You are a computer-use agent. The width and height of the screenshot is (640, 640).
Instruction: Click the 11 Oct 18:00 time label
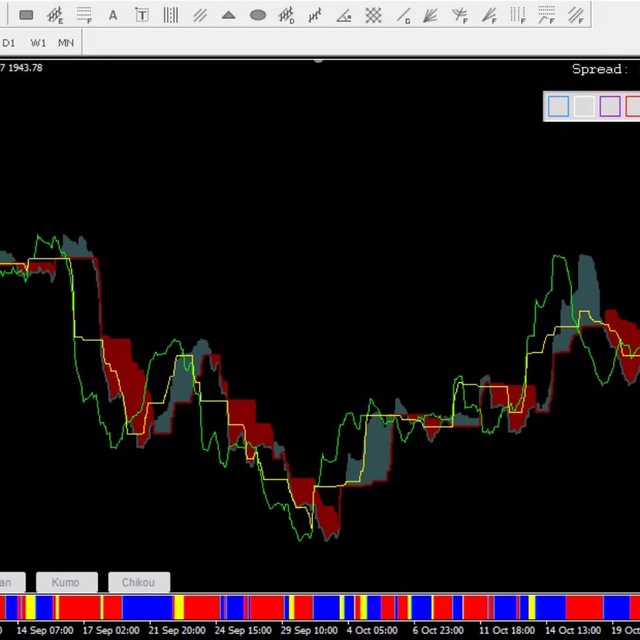pyautogui.click(x=507, y=631)
